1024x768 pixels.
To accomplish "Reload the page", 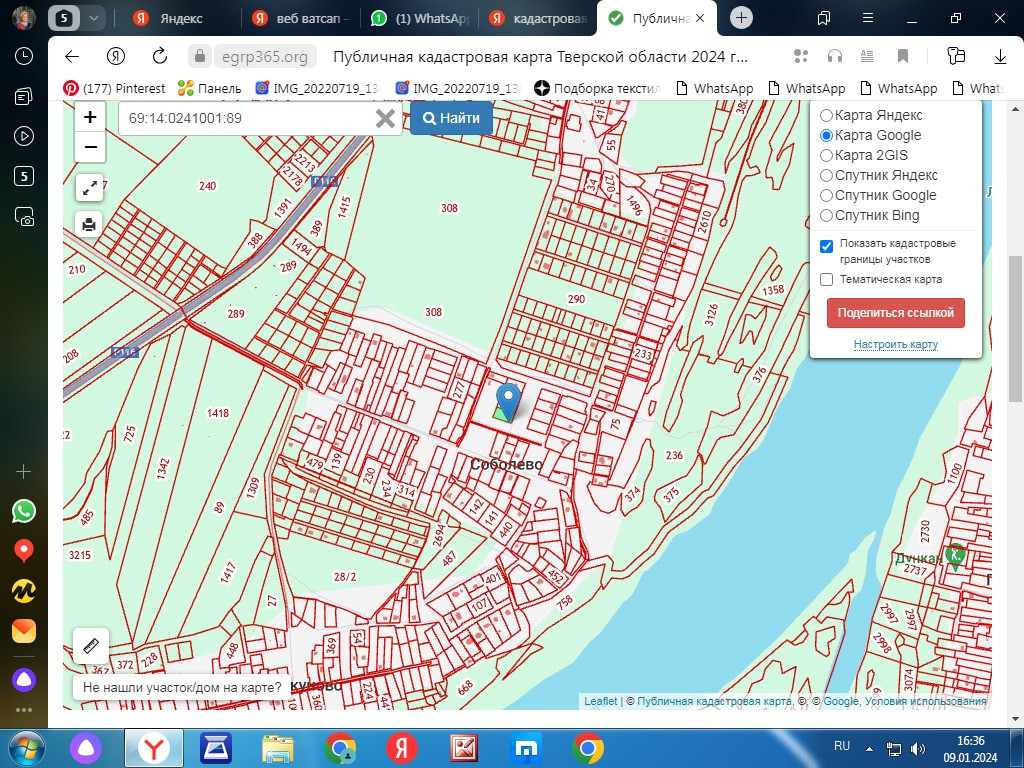I will coord(160,56).
